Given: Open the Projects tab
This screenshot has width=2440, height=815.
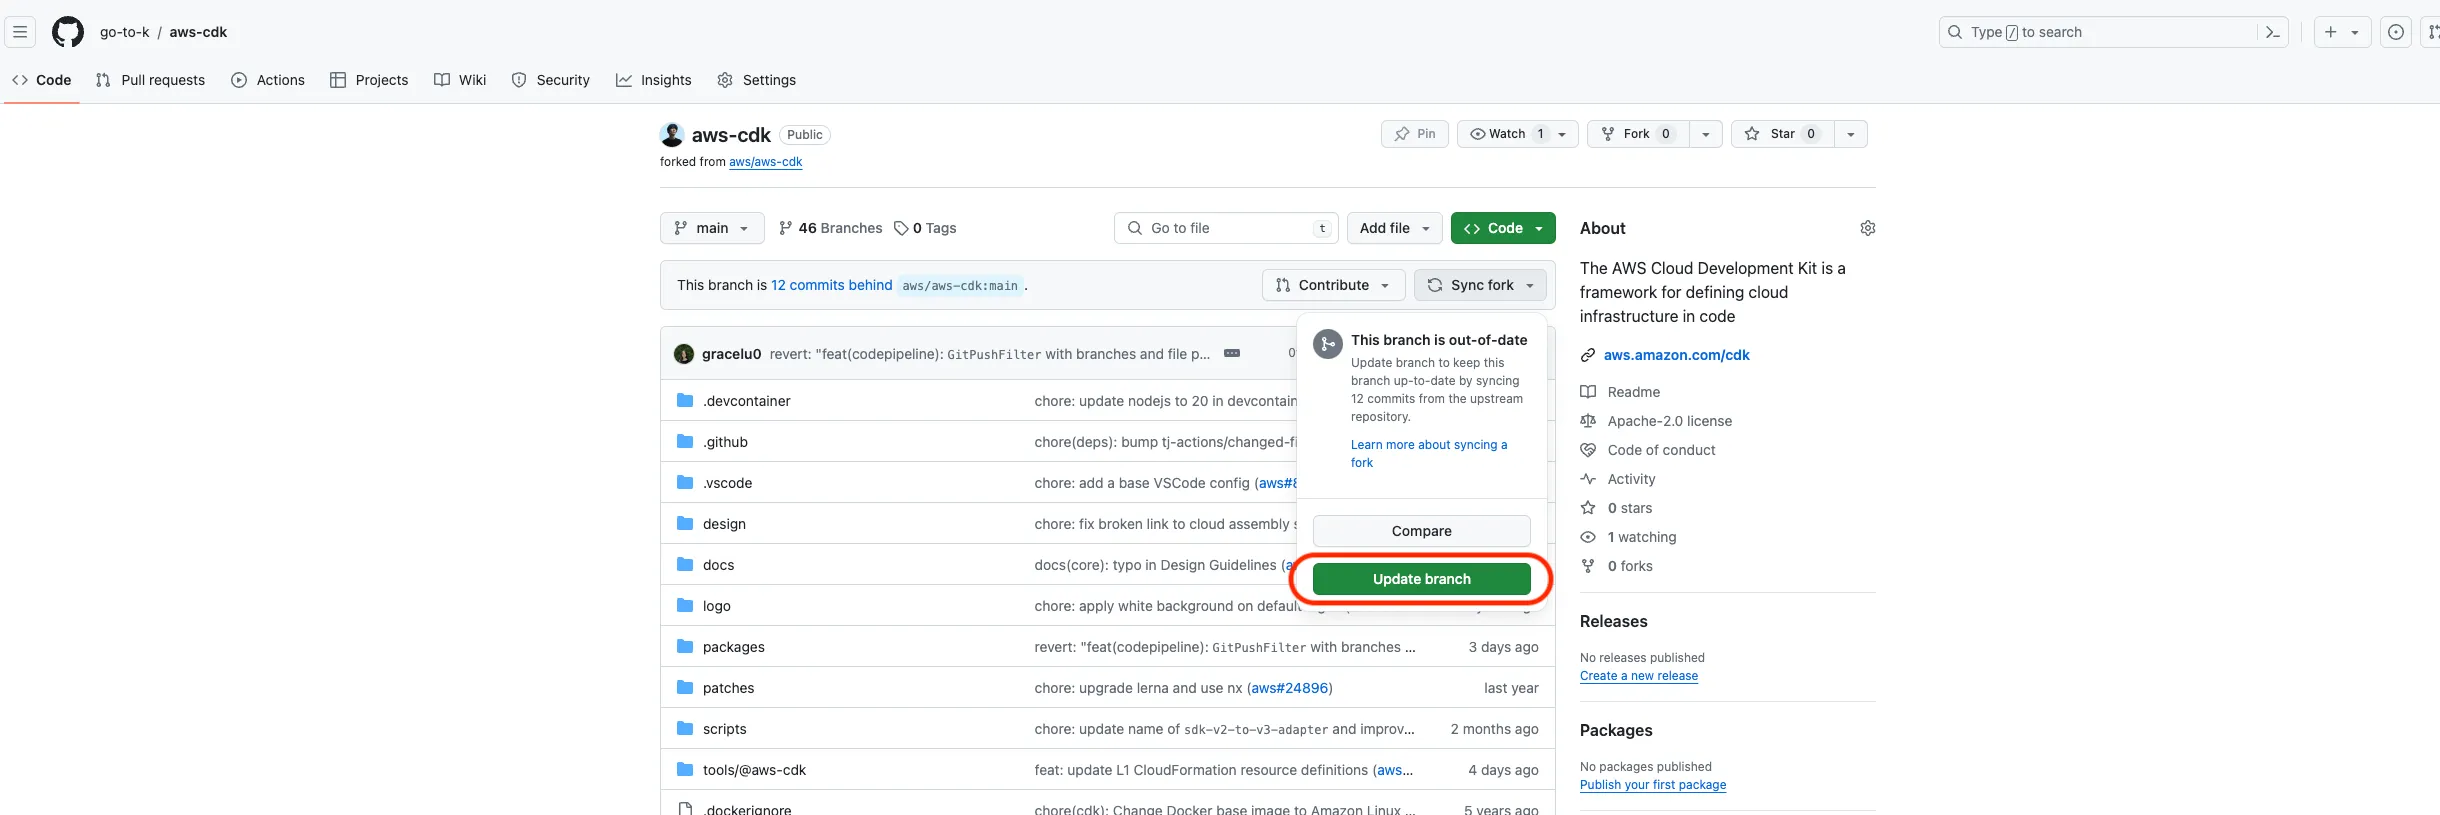Looking at the screenshot, I should tap(369, 80).
